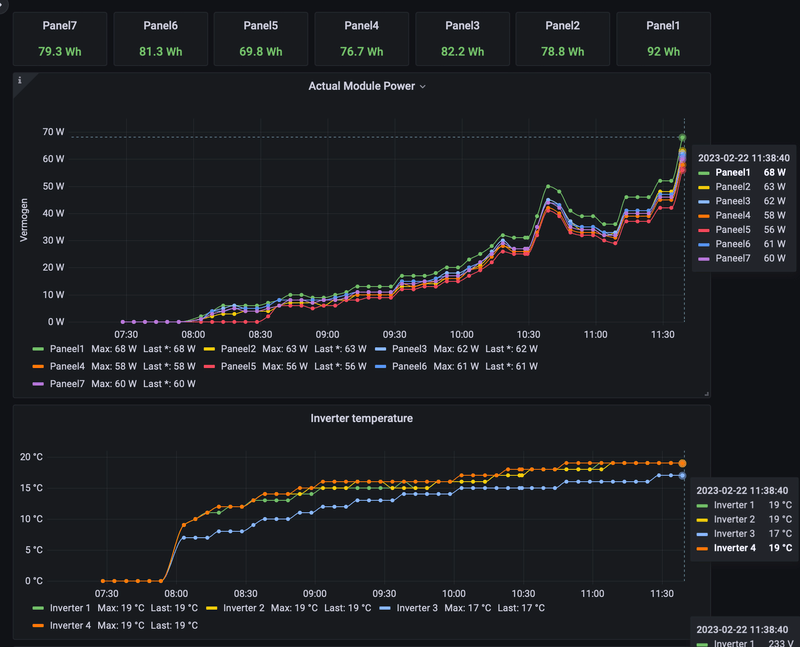Click the yellow Paneel2 series icon in legend
The height and width of the screenshot is (647, 800).
pos(209,349)
